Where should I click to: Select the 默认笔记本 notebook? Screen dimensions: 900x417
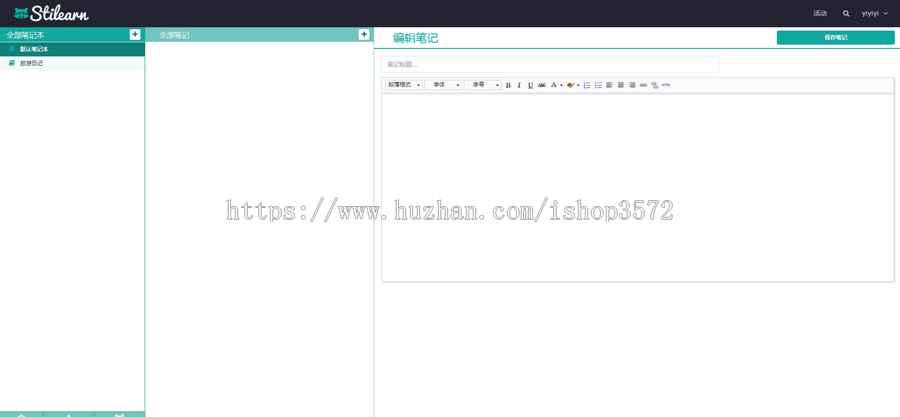click(x=72, y=49)
